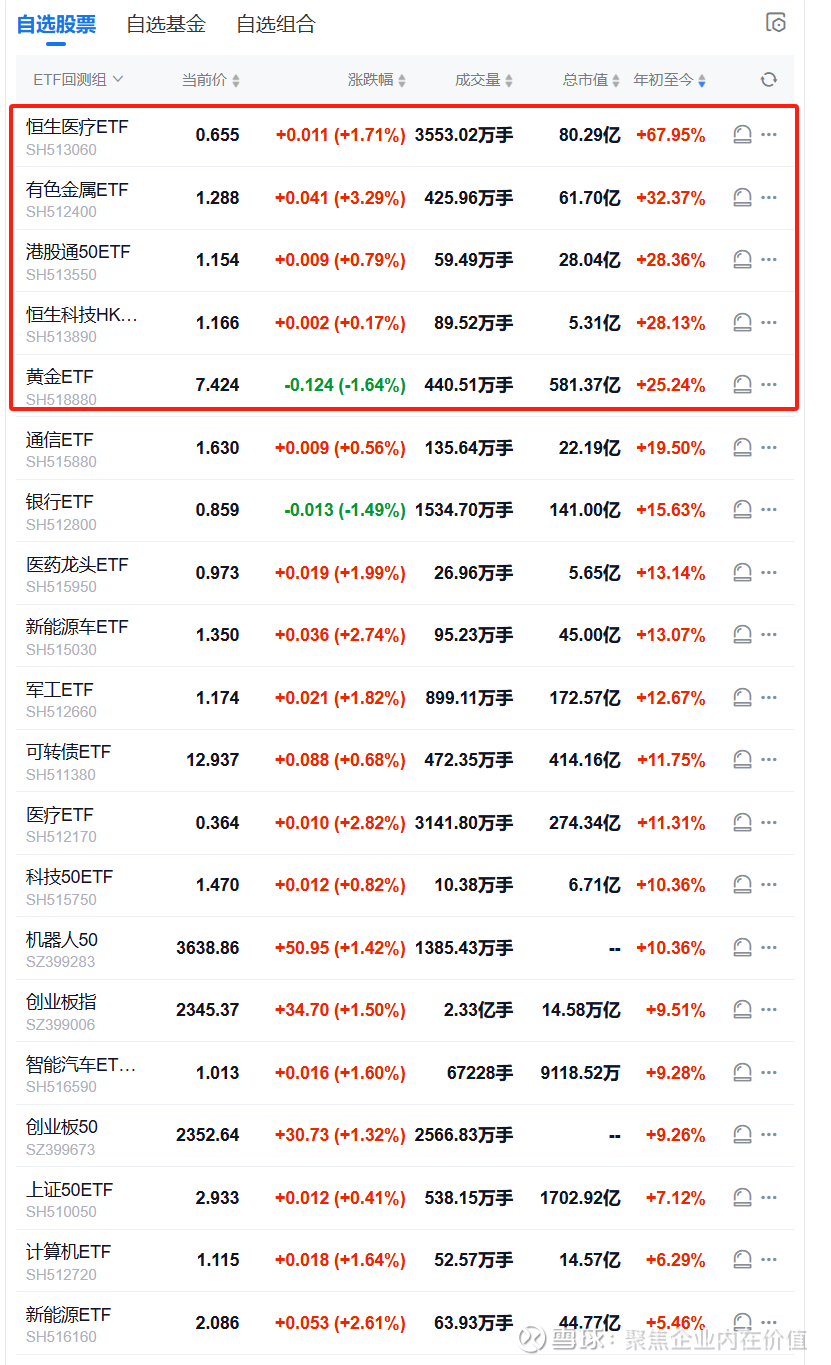Open more options for 有色金属ETF
The height and width of the screenshot is (1365, 831).
point(769,198)
